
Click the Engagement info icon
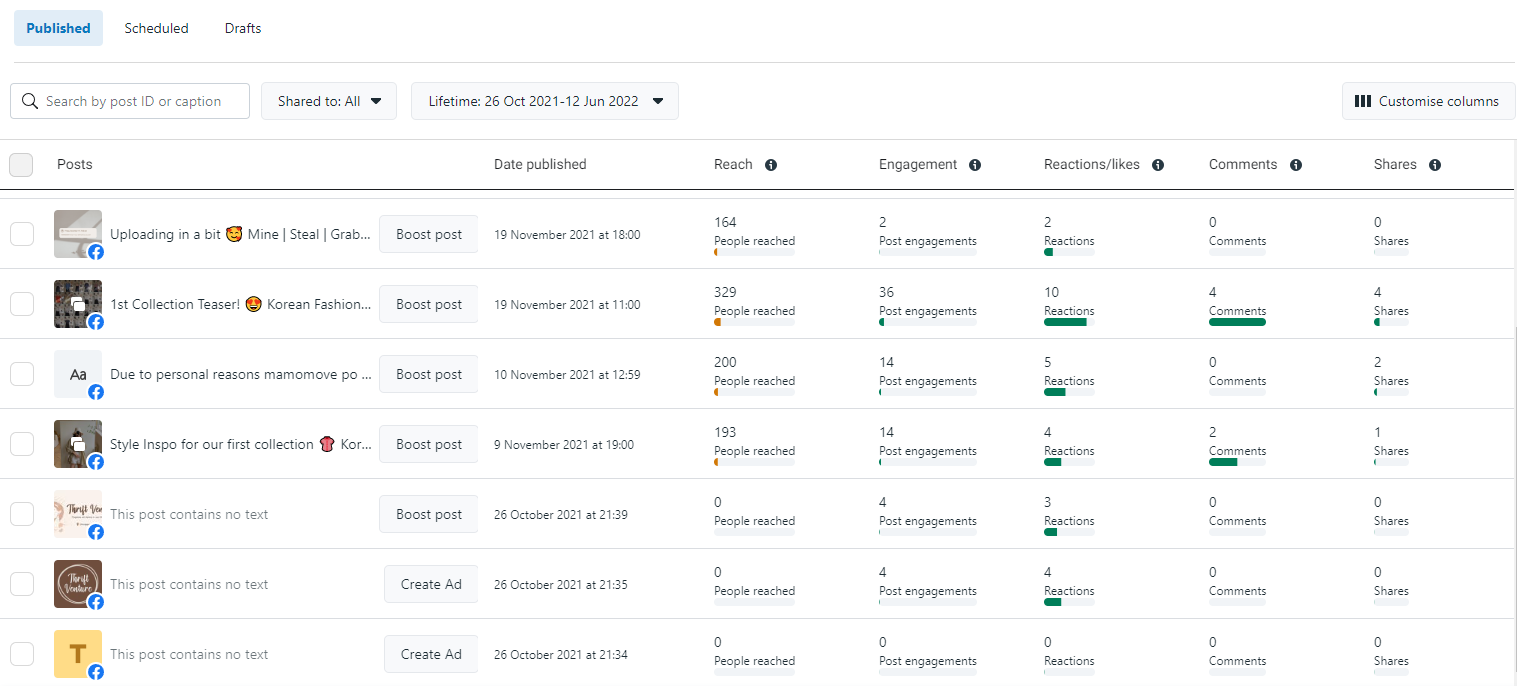click(x=975, y=165)
